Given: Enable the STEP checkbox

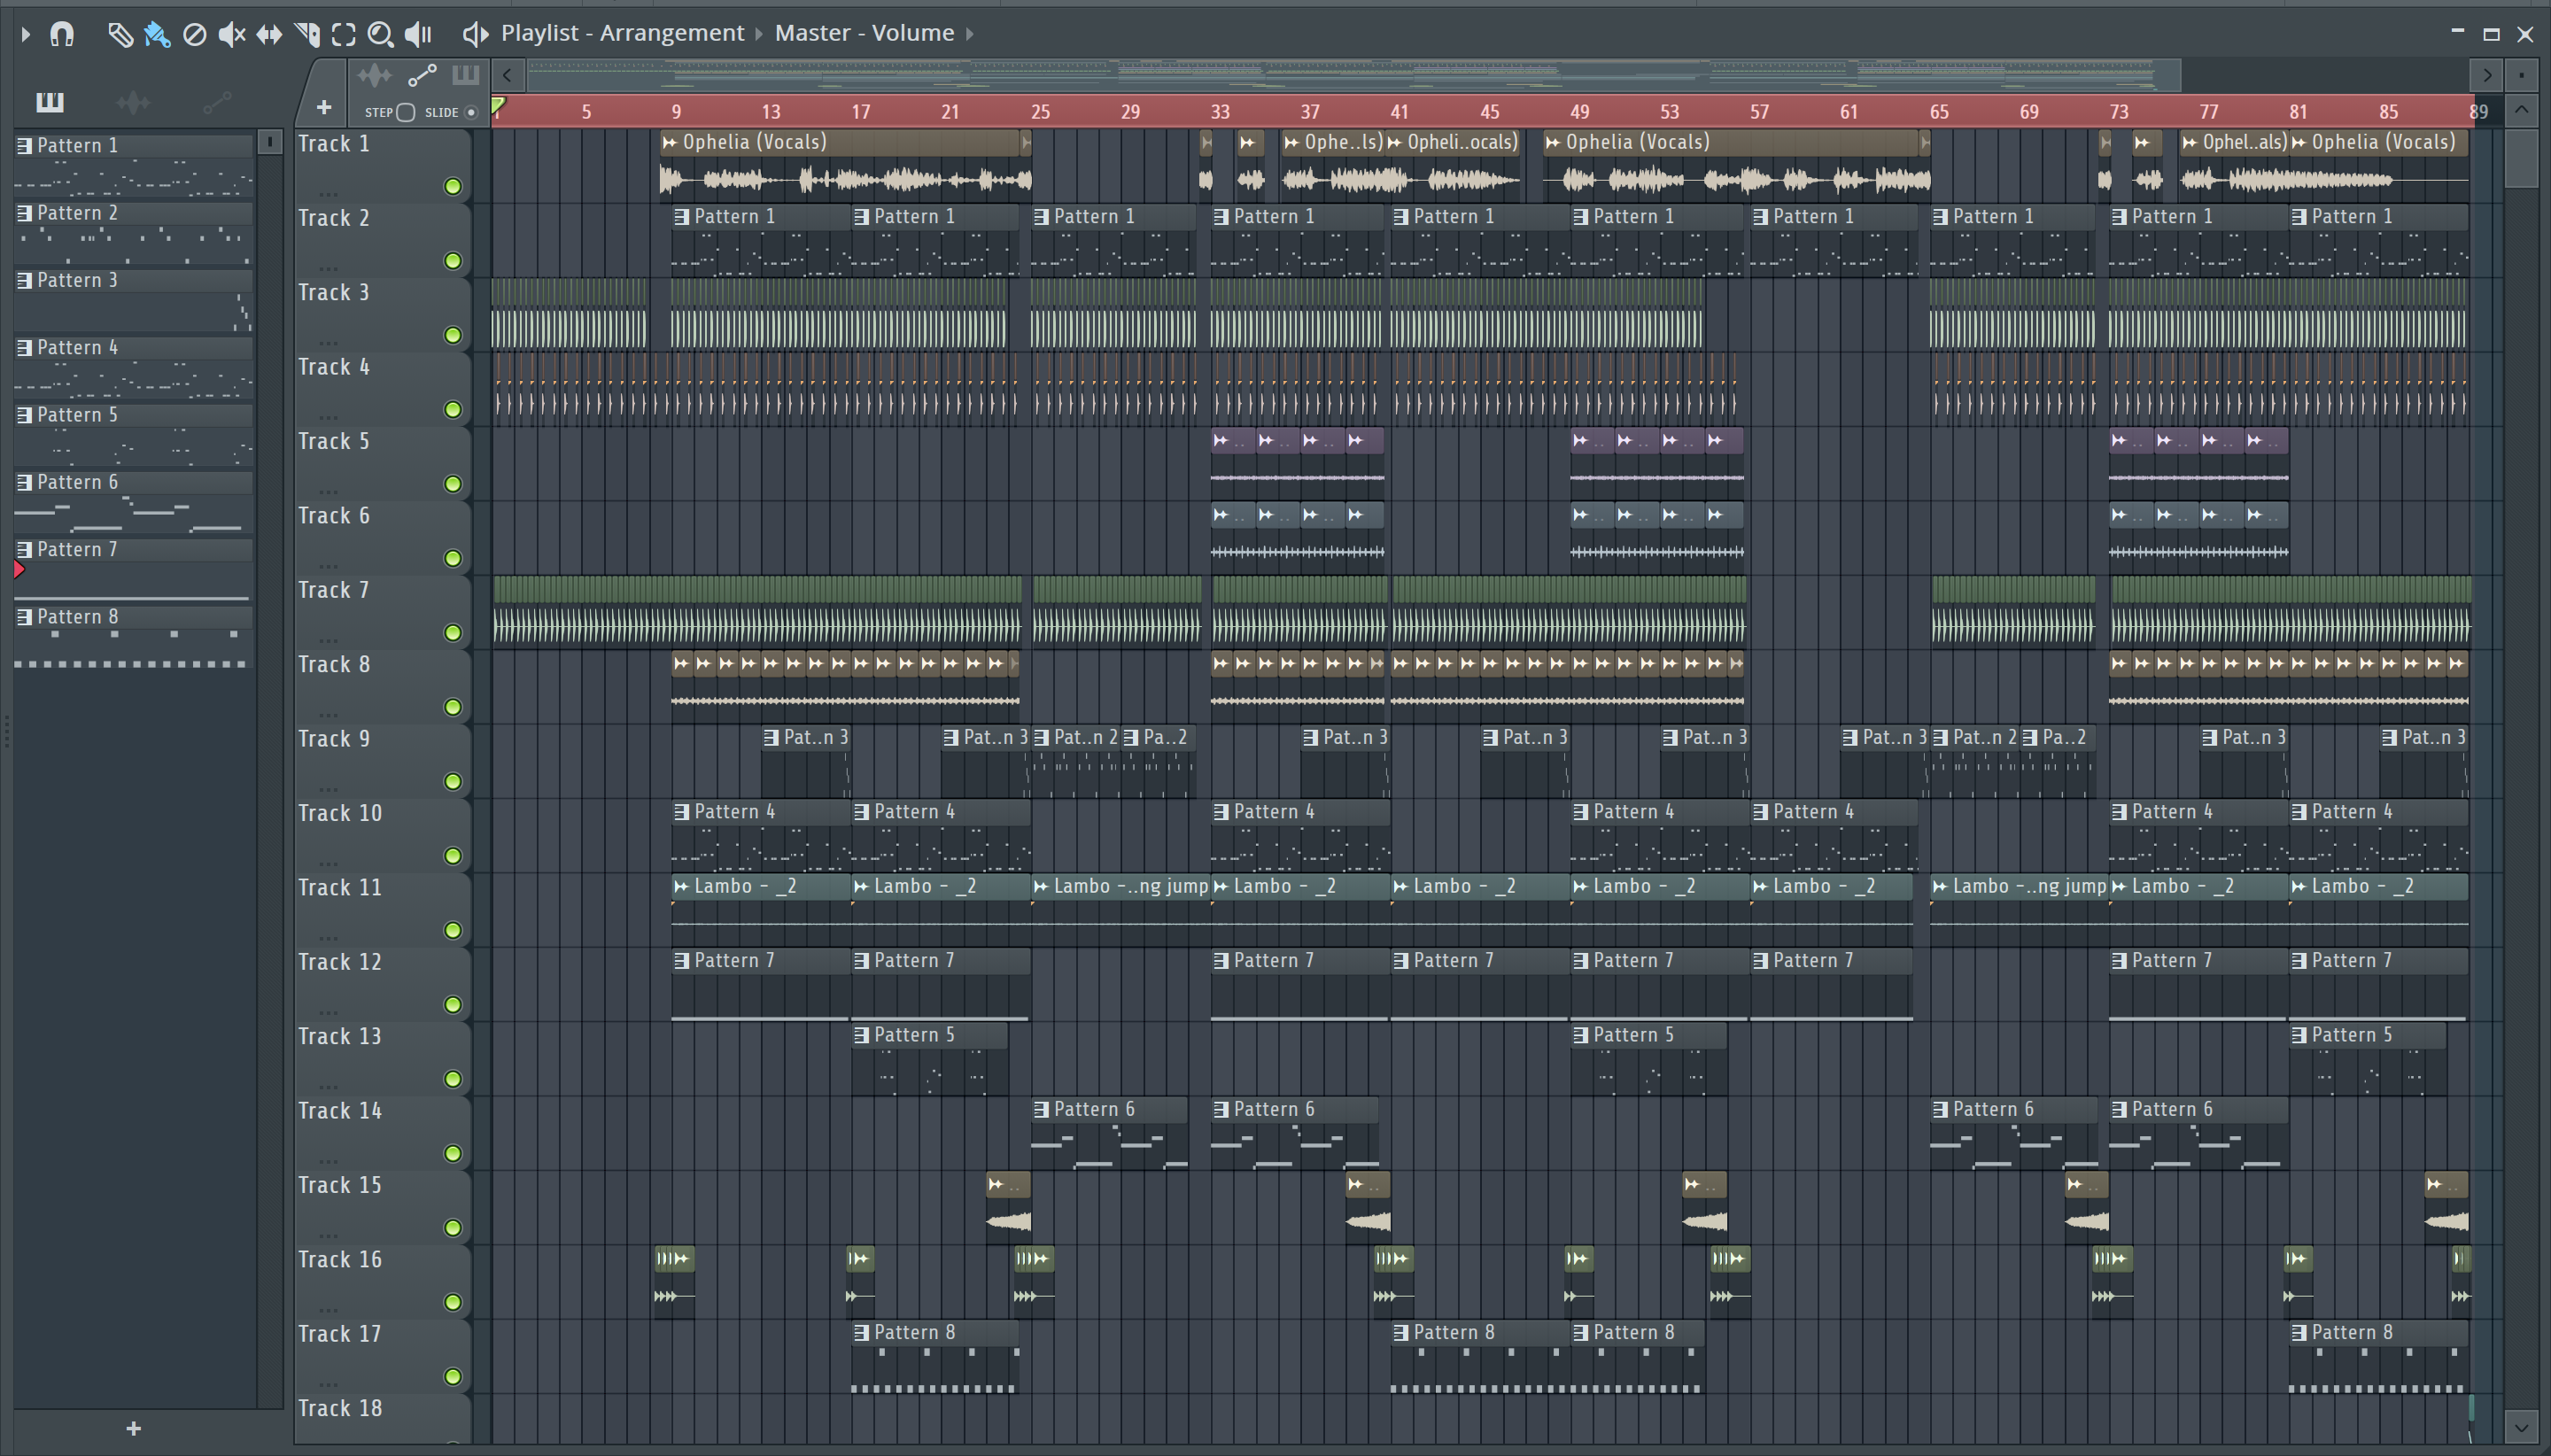Looking at the screenshot, I should pos(406,112).
